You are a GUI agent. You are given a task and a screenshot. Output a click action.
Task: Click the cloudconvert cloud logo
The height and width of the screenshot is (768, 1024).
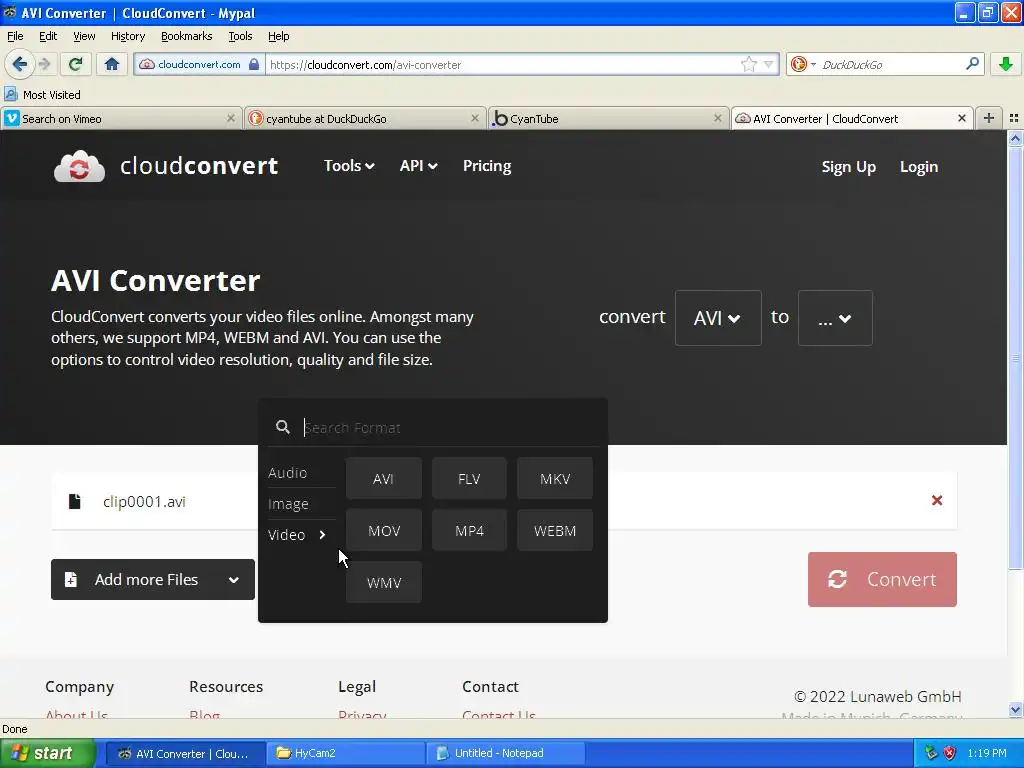pos(79,166)
